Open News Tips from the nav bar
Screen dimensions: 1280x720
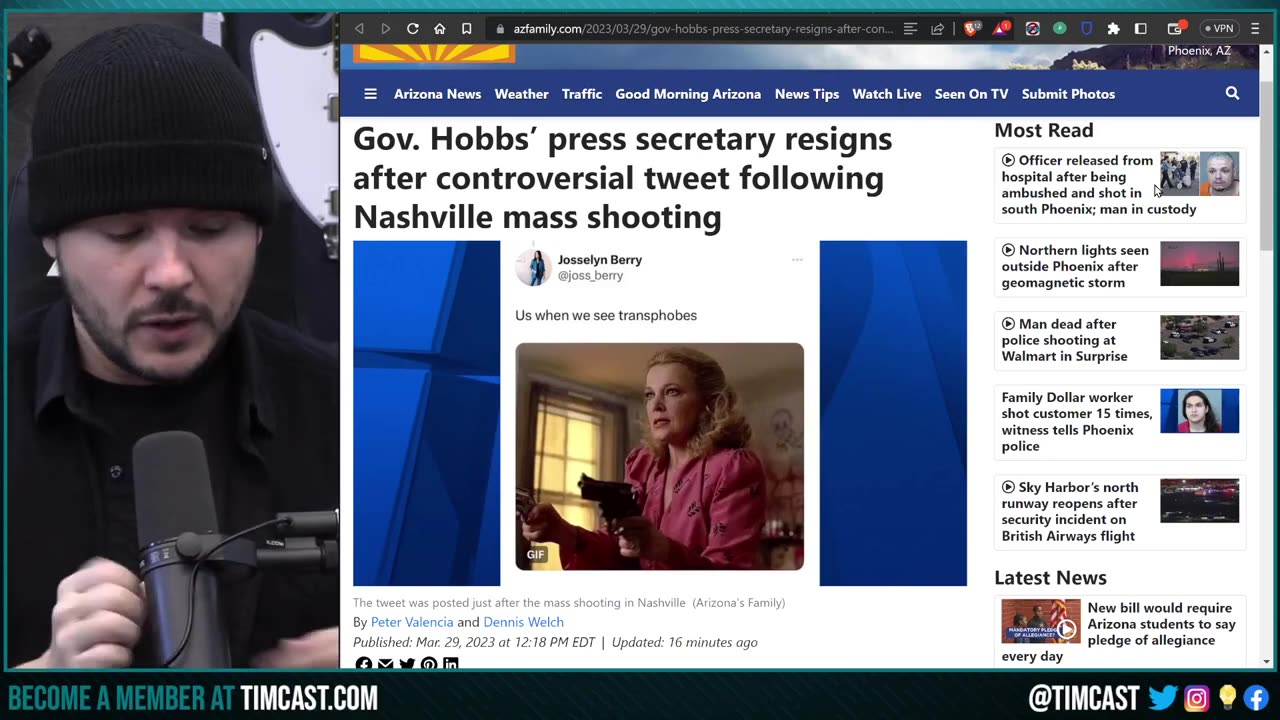(x=806, y=94)
